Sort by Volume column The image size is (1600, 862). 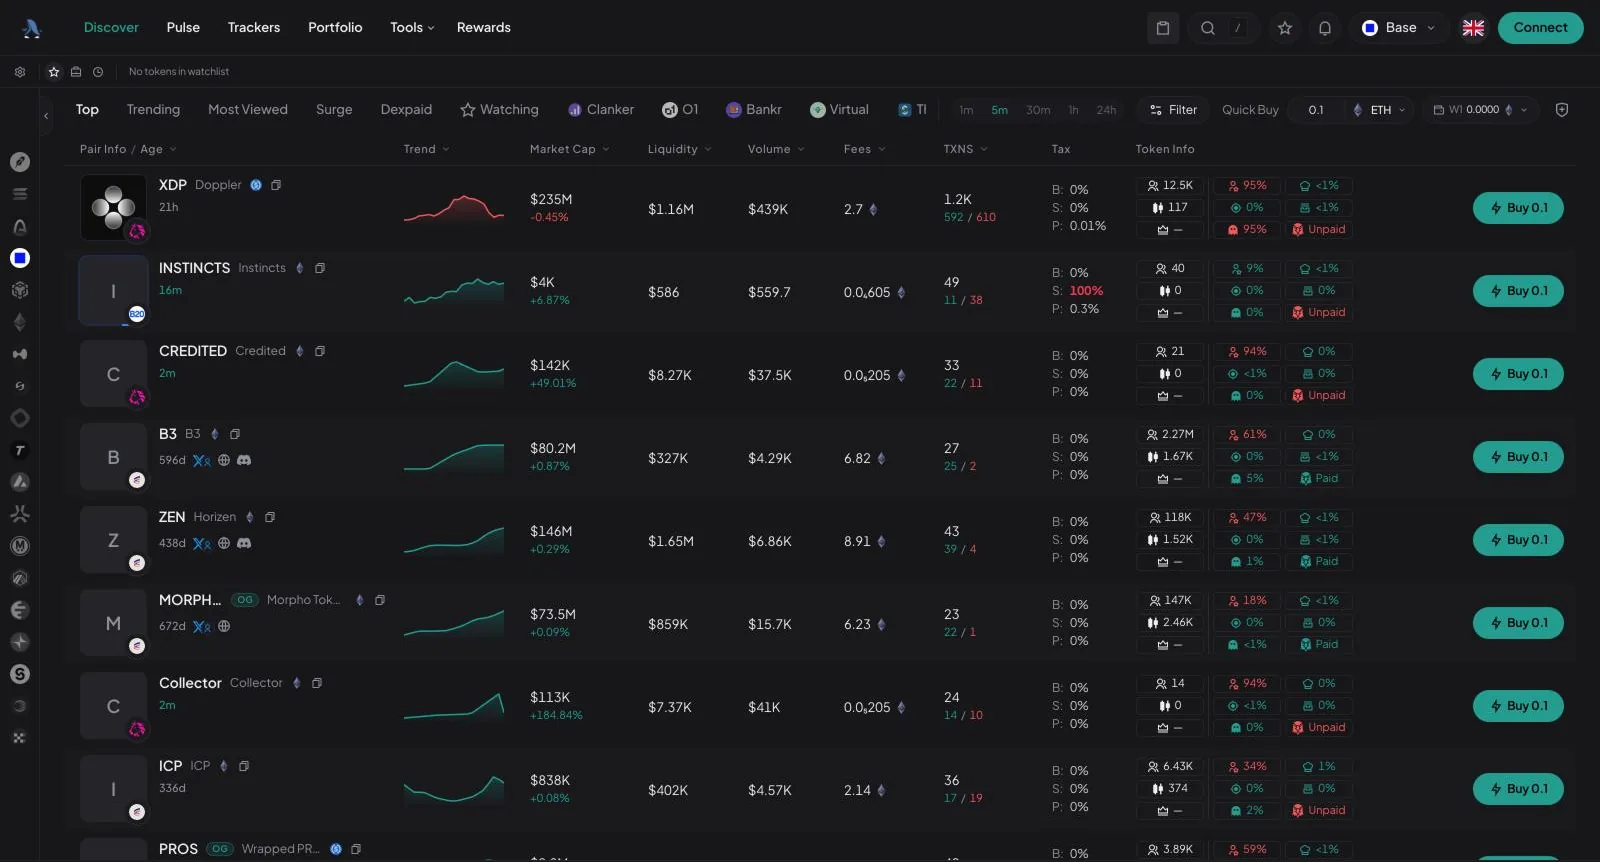tap(776, 149)
